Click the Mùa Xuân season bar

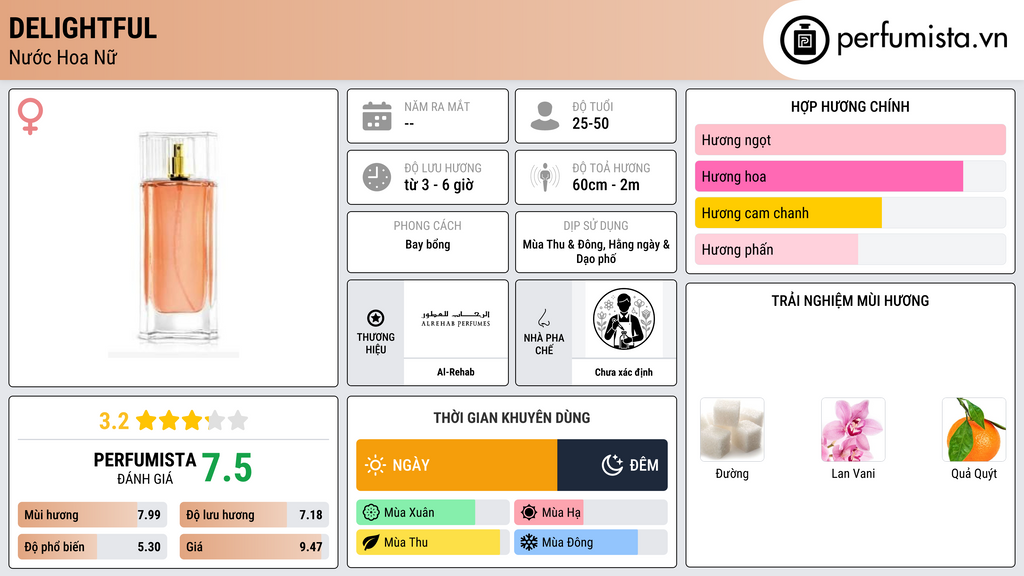coord(432,513)
